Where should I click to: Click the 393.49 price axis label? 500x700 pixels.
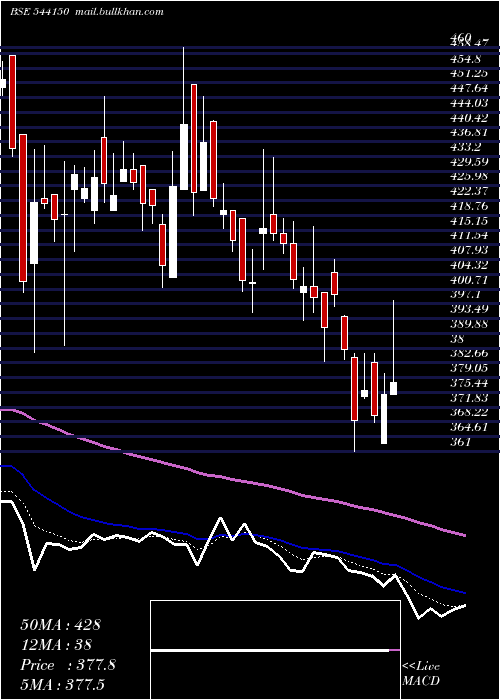point(469,309)
